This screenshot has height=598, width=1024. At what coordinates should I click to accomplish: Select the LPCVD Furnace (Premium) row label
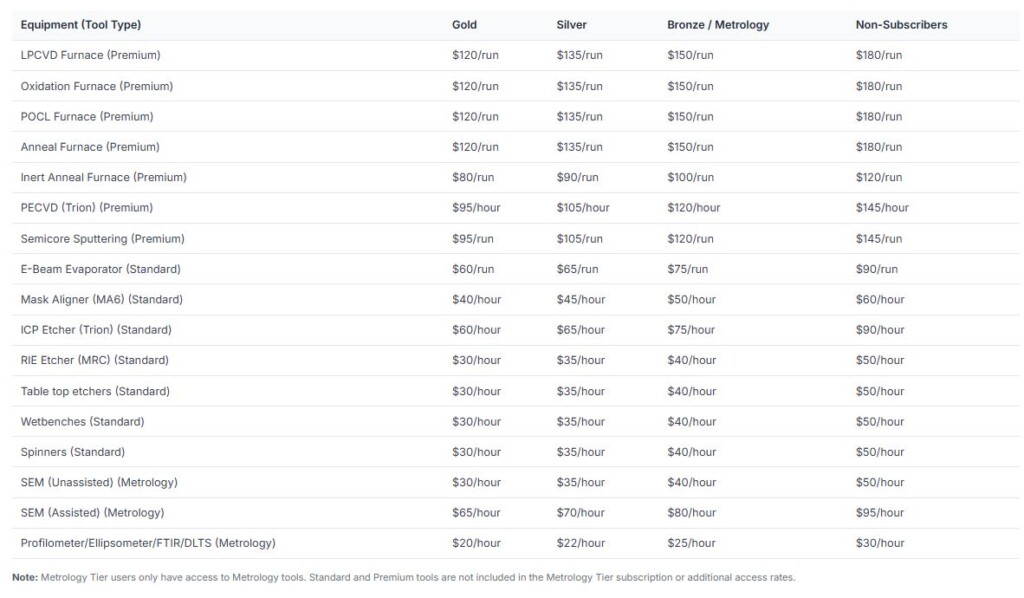coord(90,55)
